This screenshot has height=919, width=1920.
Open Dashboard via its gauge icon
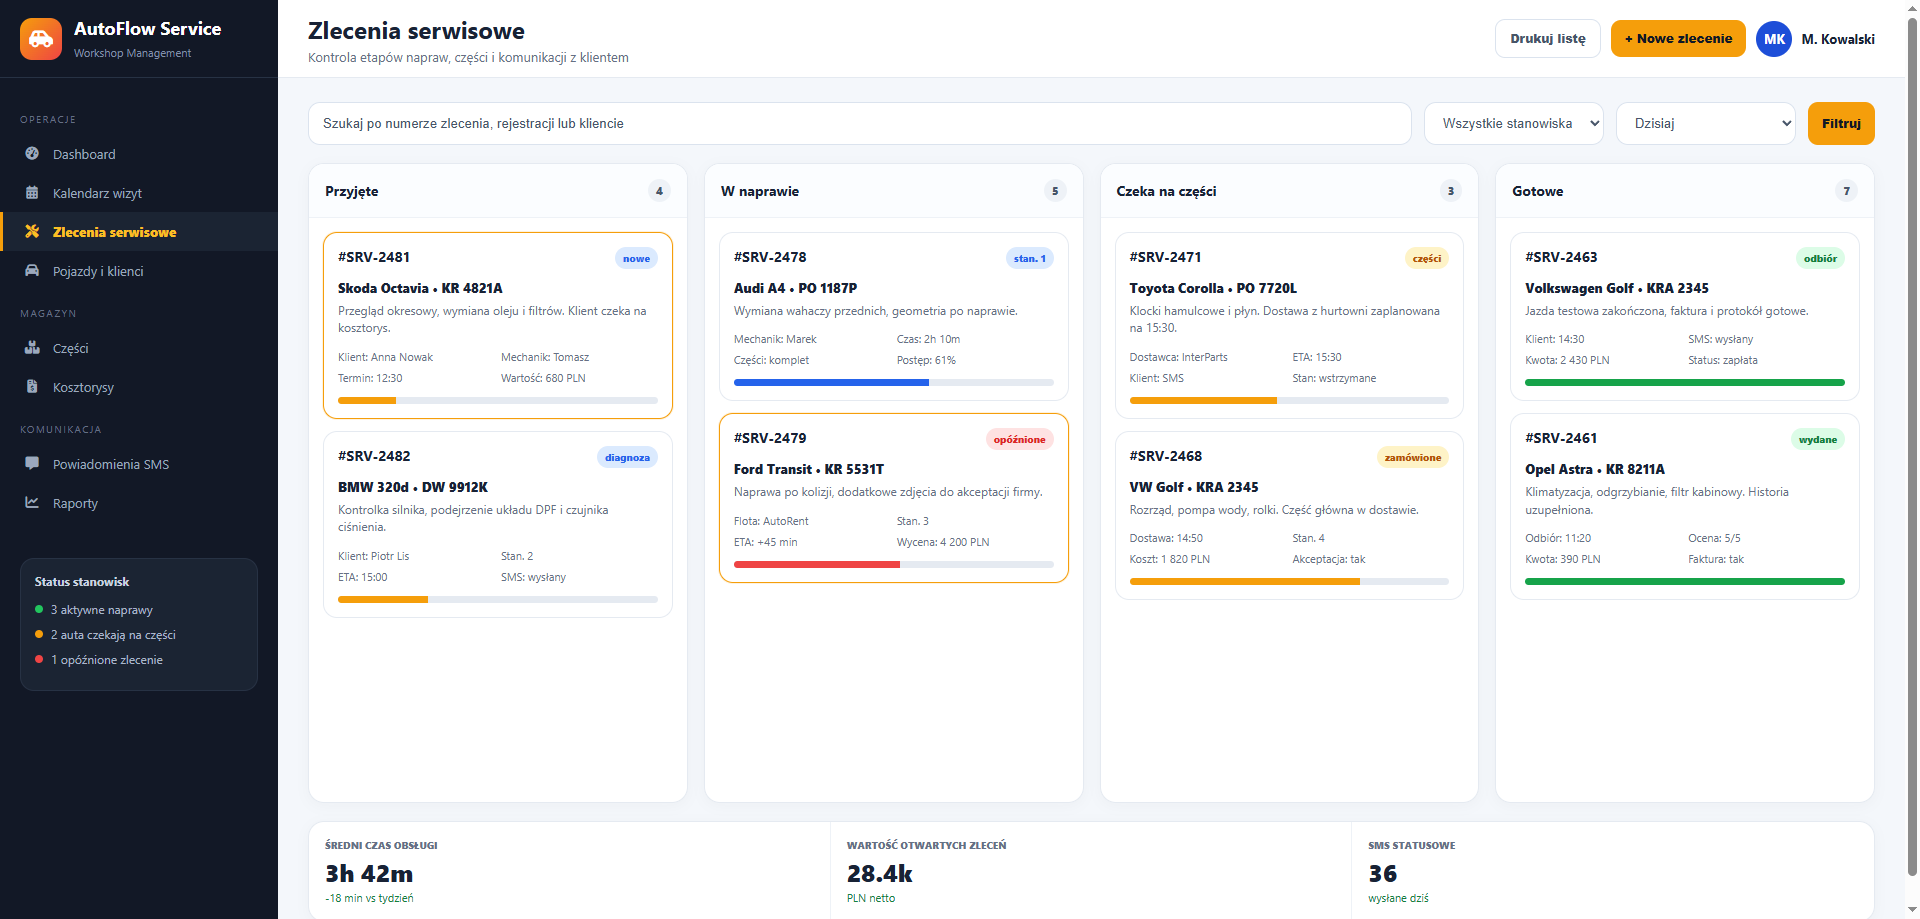(x=32, y=154)
